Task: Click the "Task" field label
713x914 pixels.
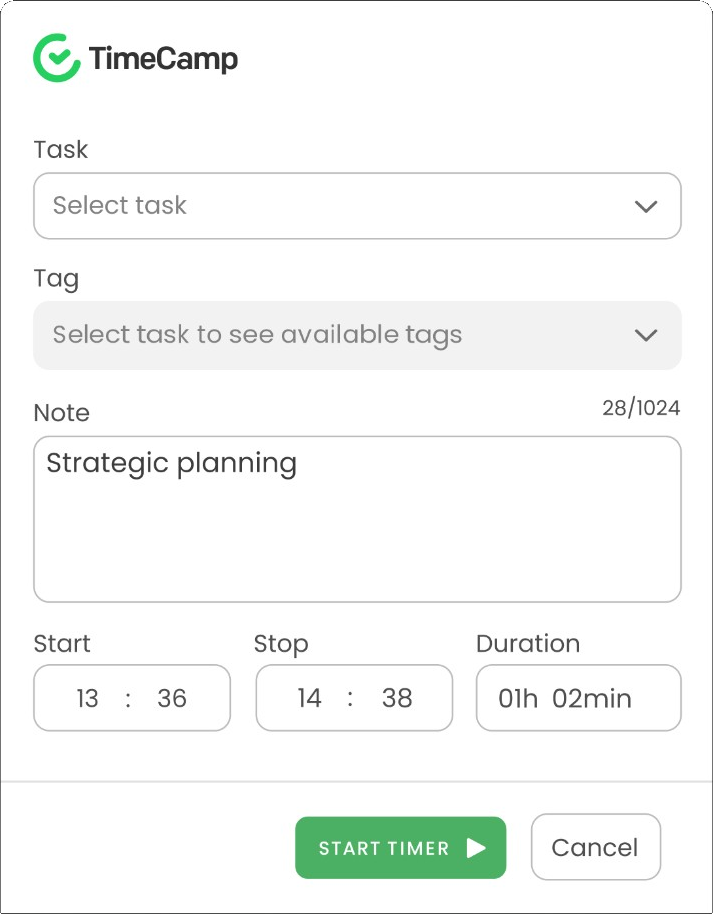Action: pyautogui.click(x=61, y=150)
